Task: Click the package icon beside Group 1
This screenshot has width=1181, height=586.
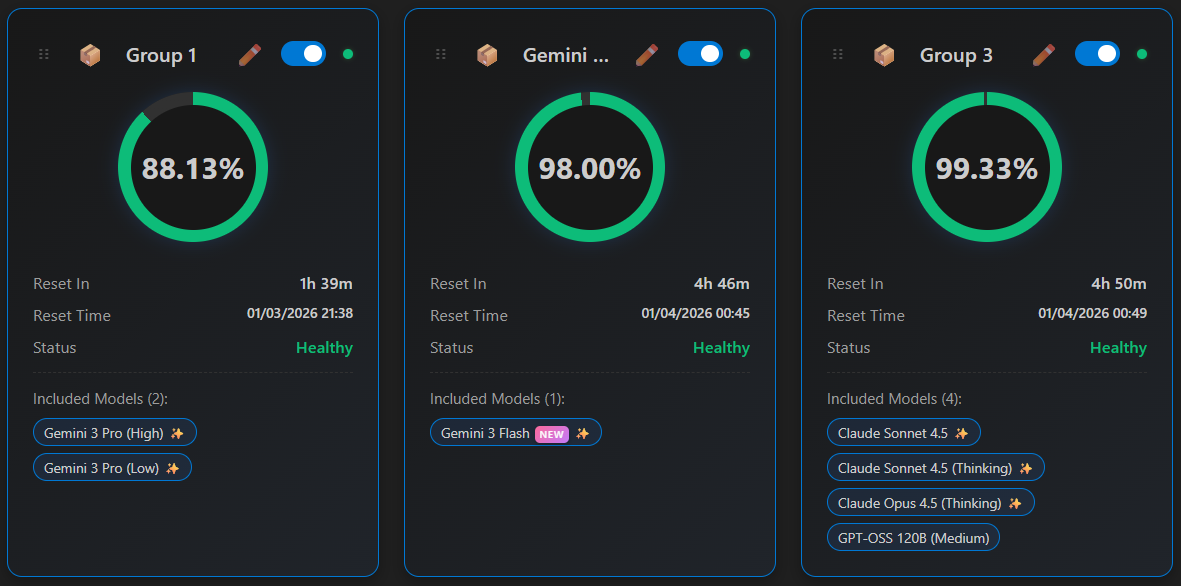Action: [90, 55]
